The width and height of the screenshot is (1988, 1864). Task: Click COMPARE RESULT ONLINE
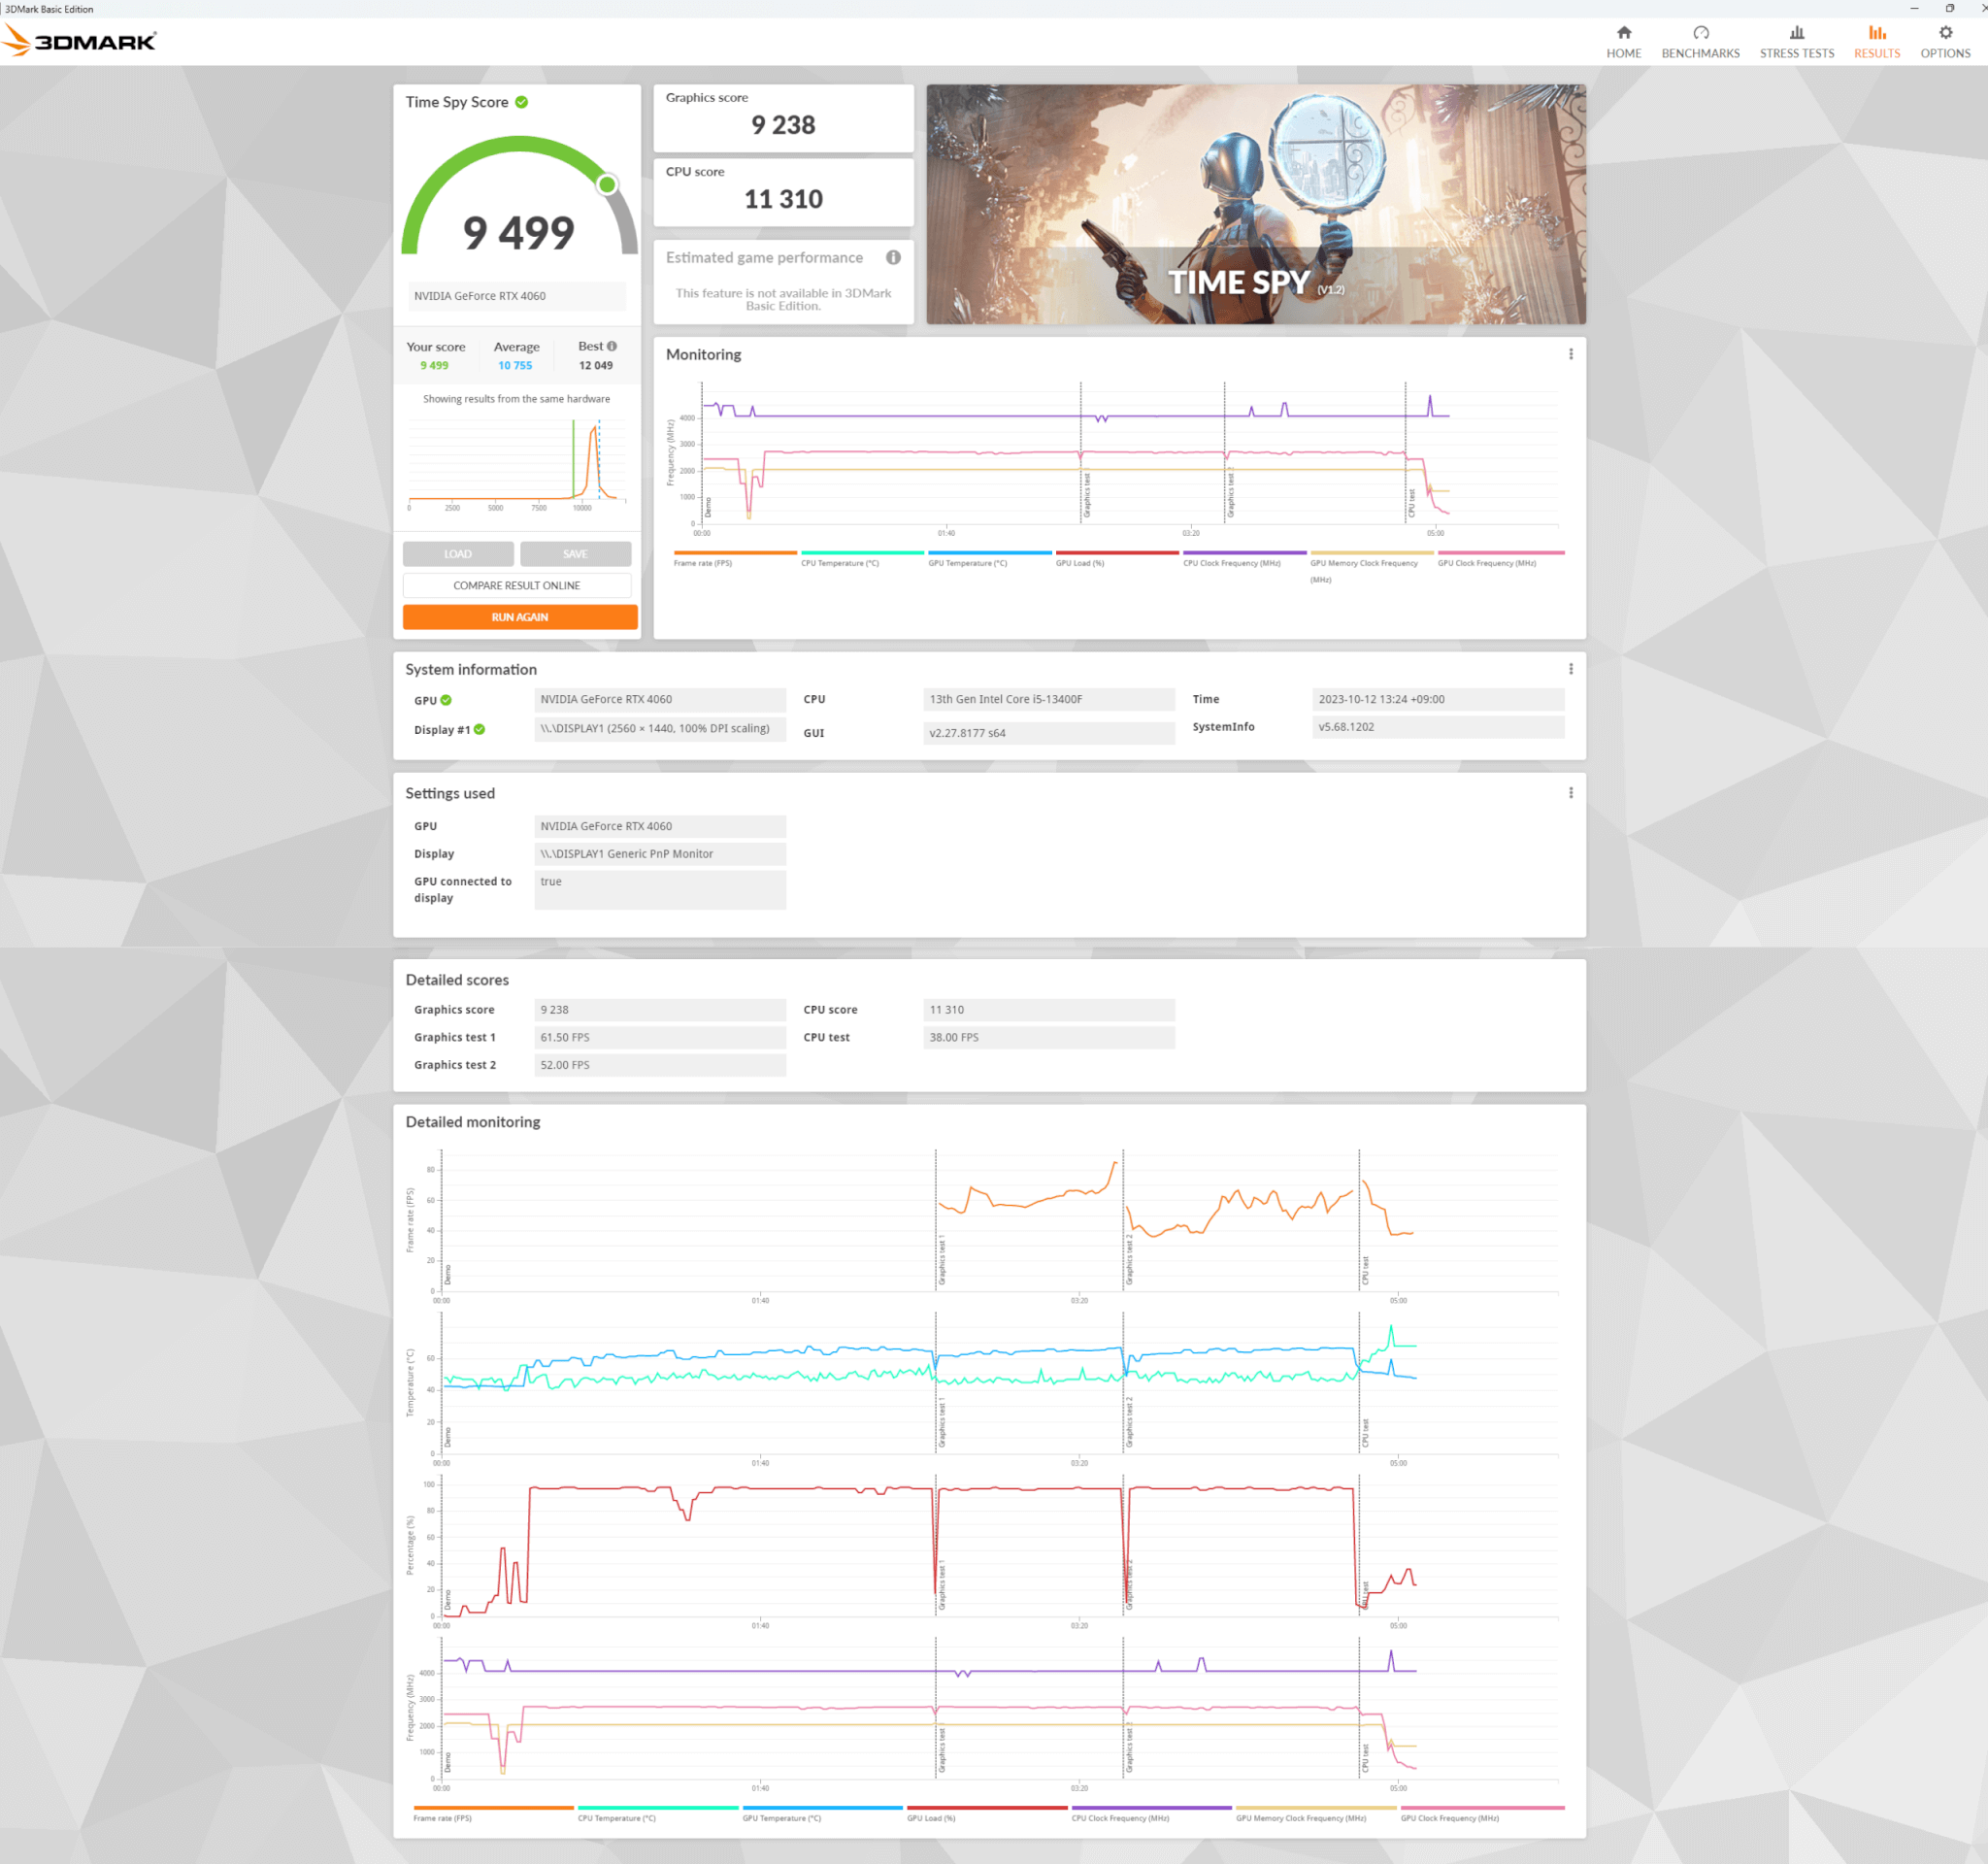517,585
